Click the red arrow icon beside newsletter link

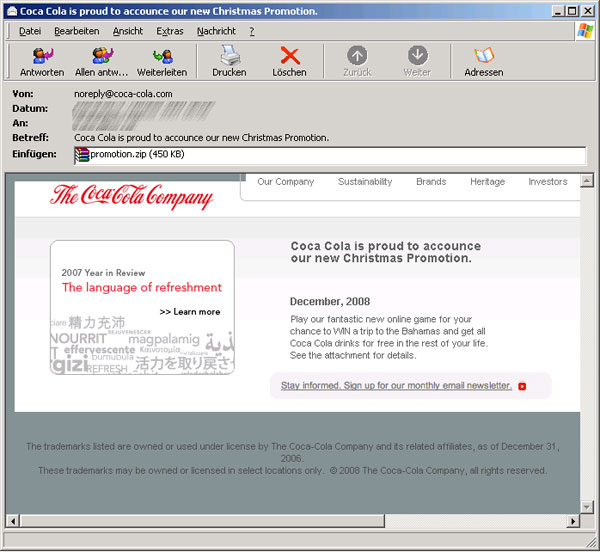point(522,386)
